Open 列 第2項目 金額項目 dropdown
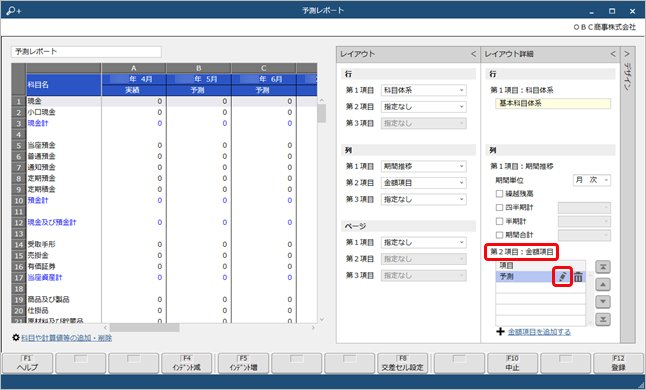The image size is (646, 390). pos(424,183)
